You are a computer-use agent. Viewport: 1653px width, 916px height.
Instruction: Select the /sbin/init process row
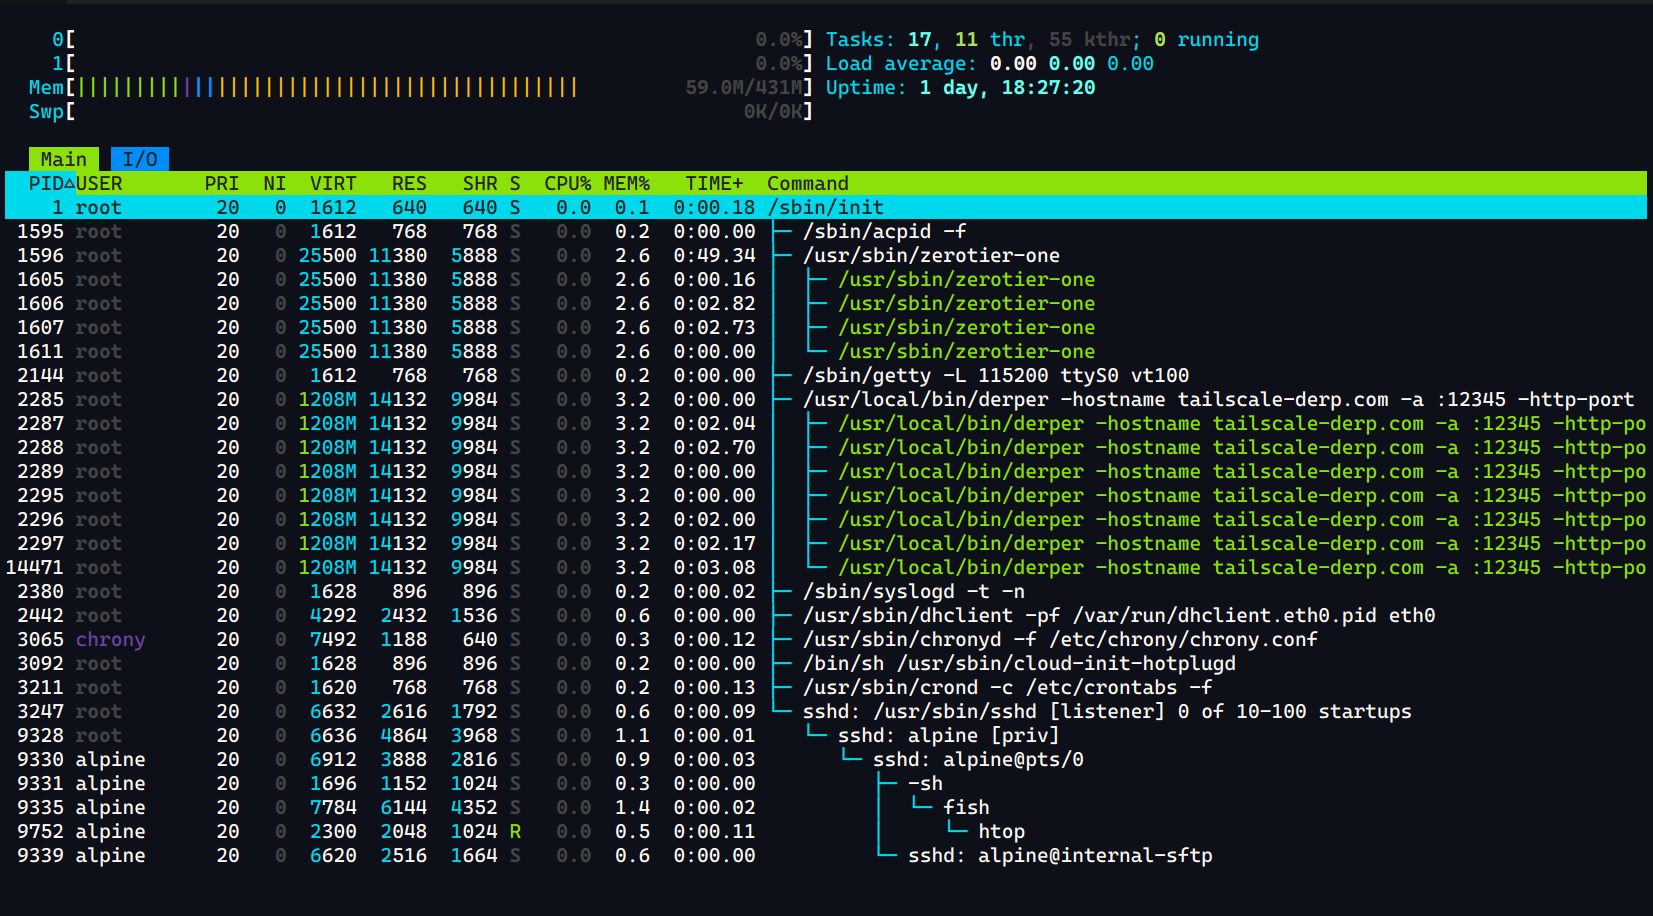[x=825, y=208]
